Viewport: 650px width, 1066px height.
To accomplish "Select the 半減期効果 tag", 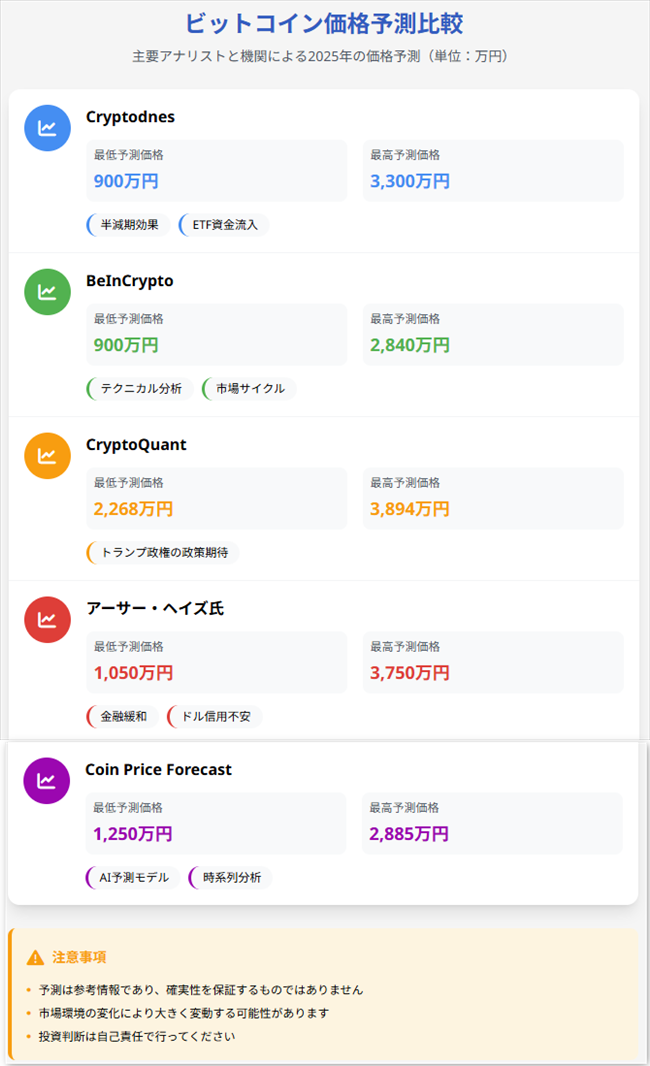I will point(128,225).
